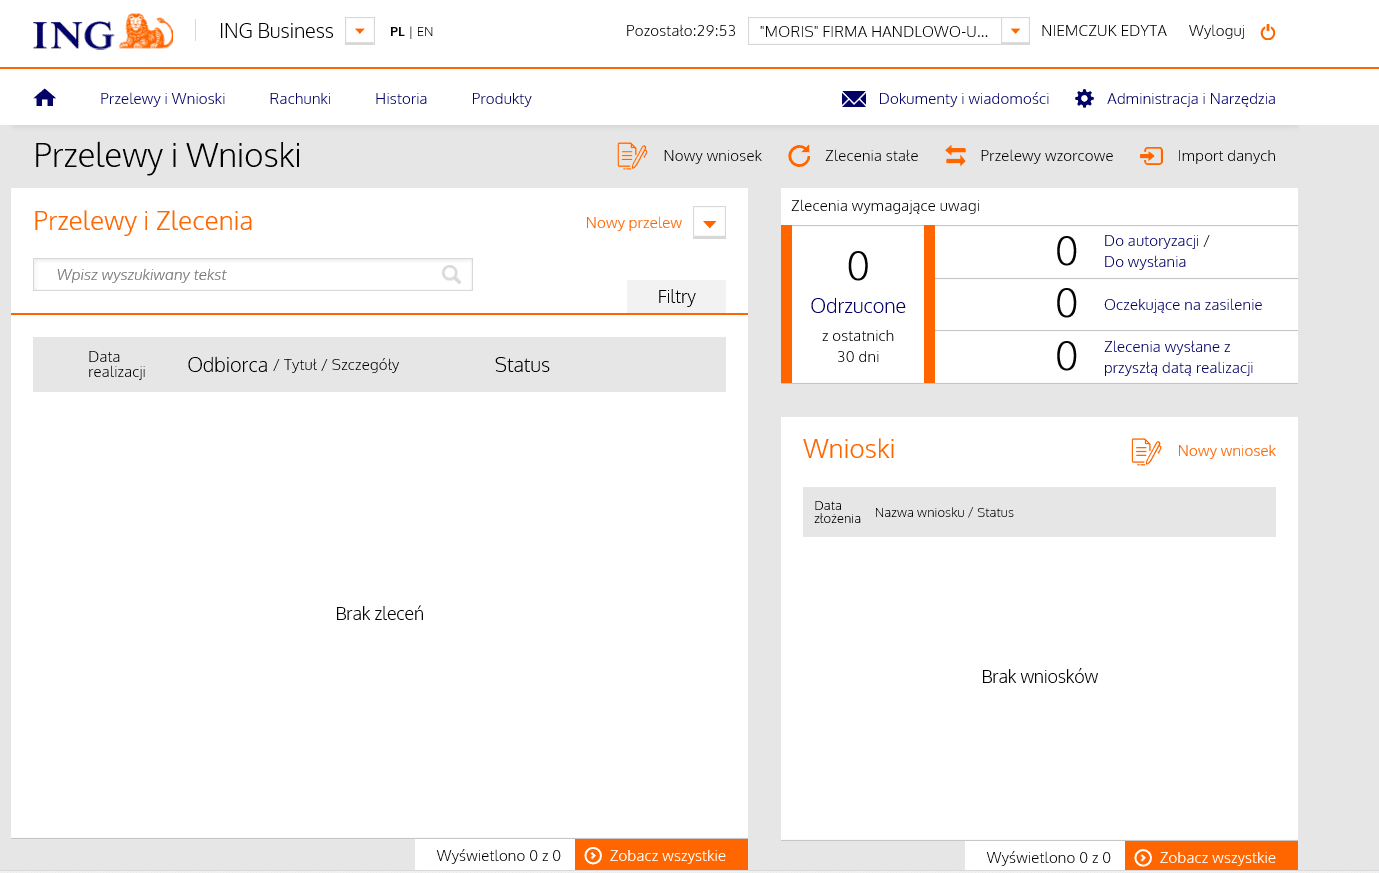This screenshot has width=1379, height=873.
Task: Expand the Nowy przelew dropdown arrow
Action: 709,223
